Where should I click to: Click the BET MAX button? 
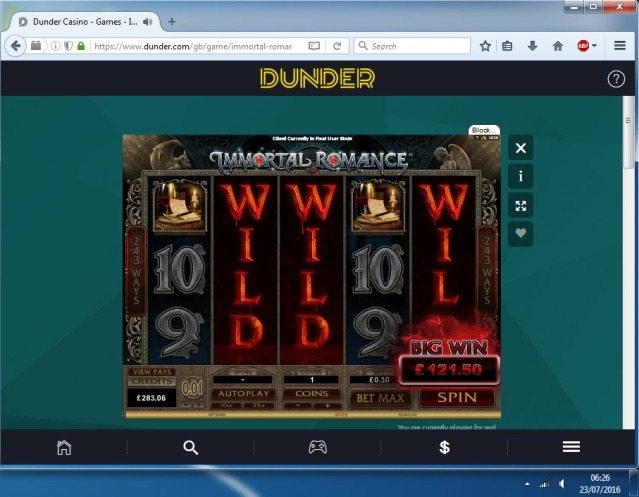click(x=380, y=398)
